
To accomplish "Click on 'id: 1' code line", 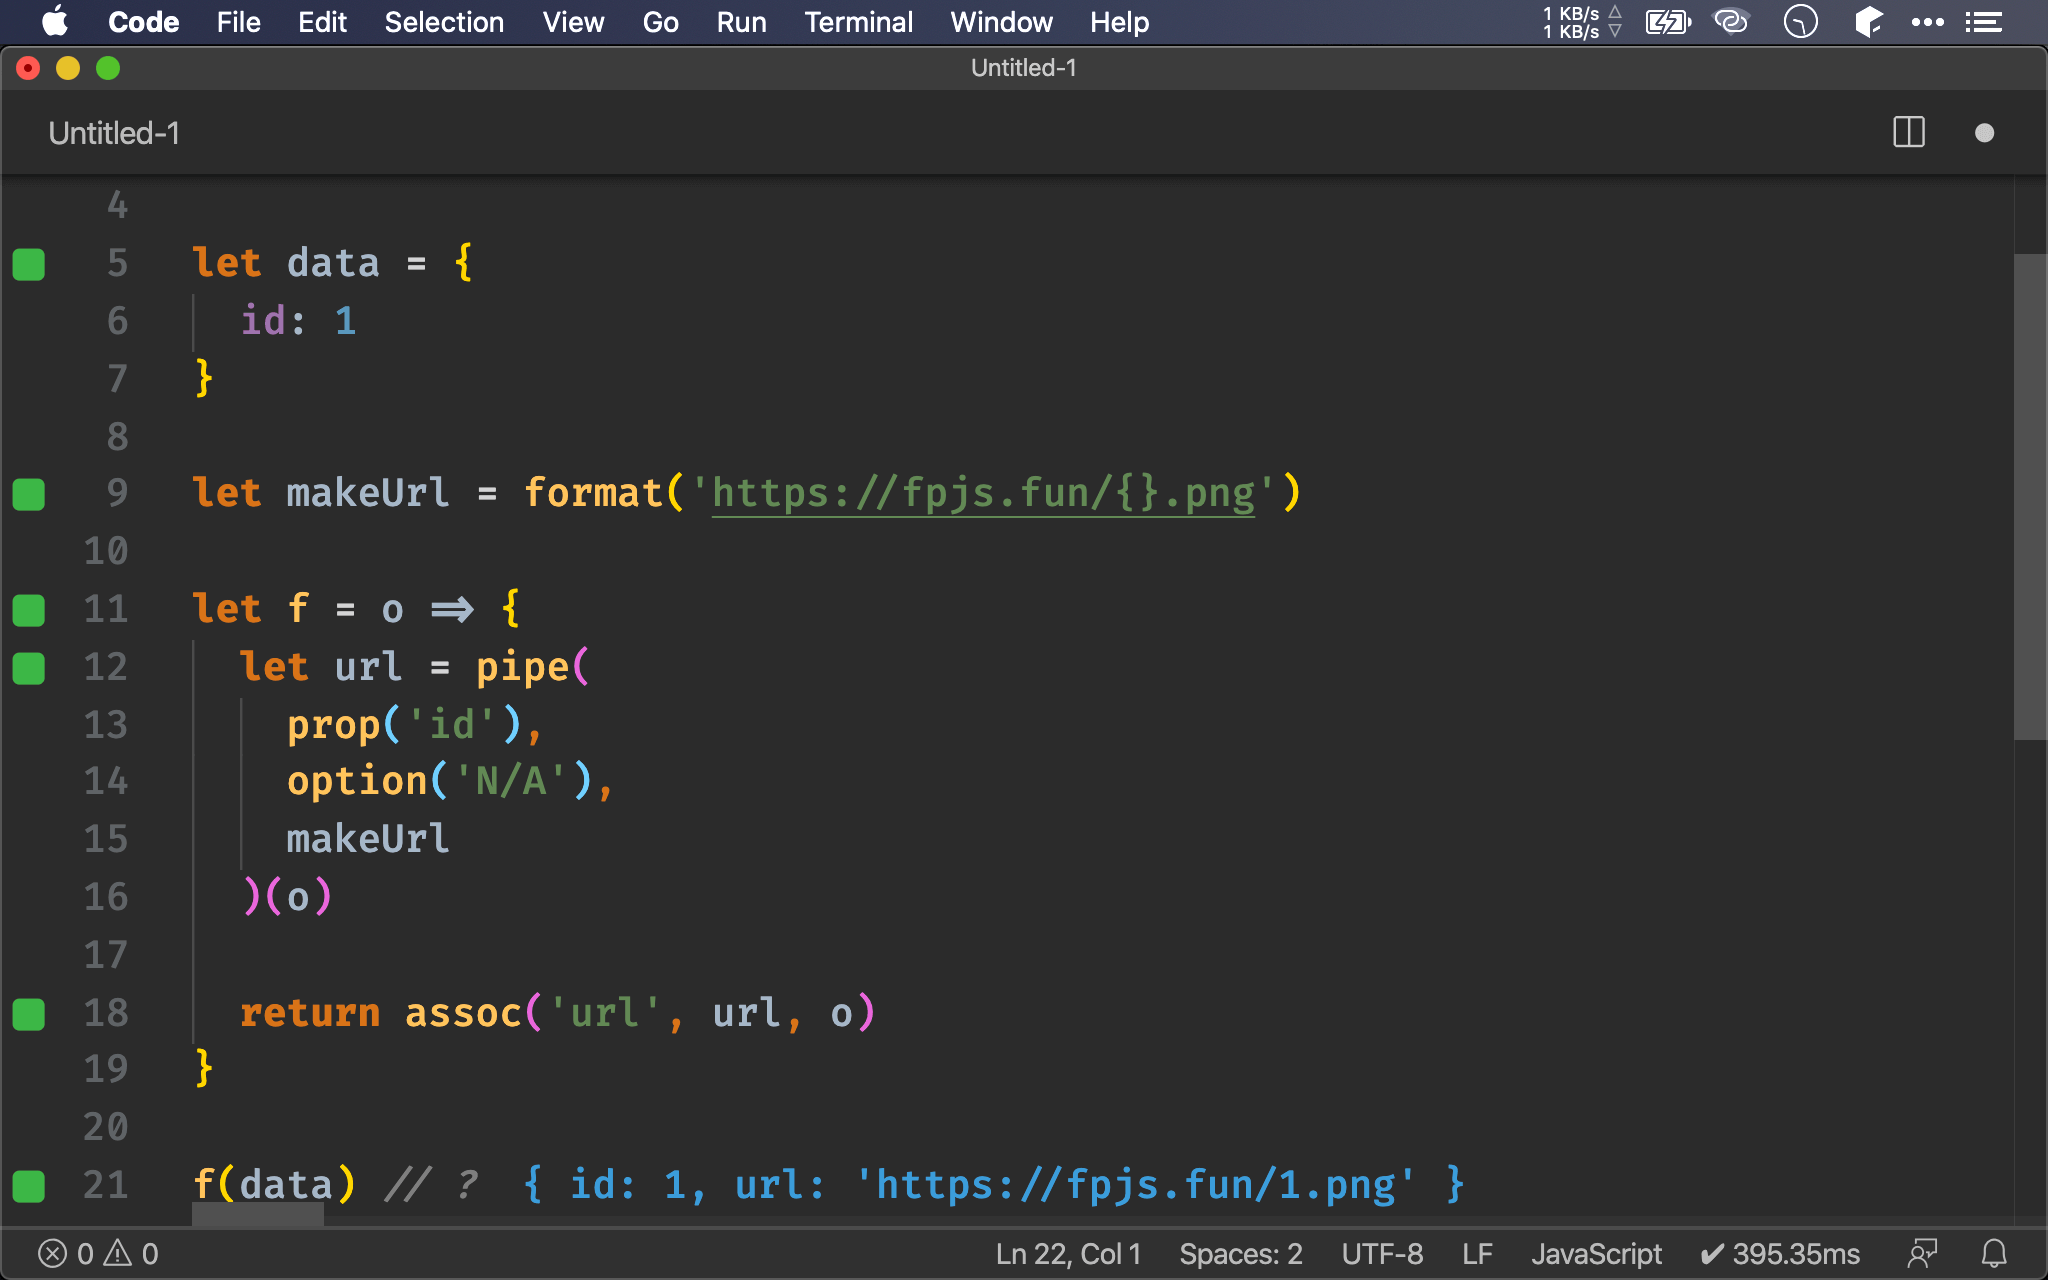I will tap(298, 321).
